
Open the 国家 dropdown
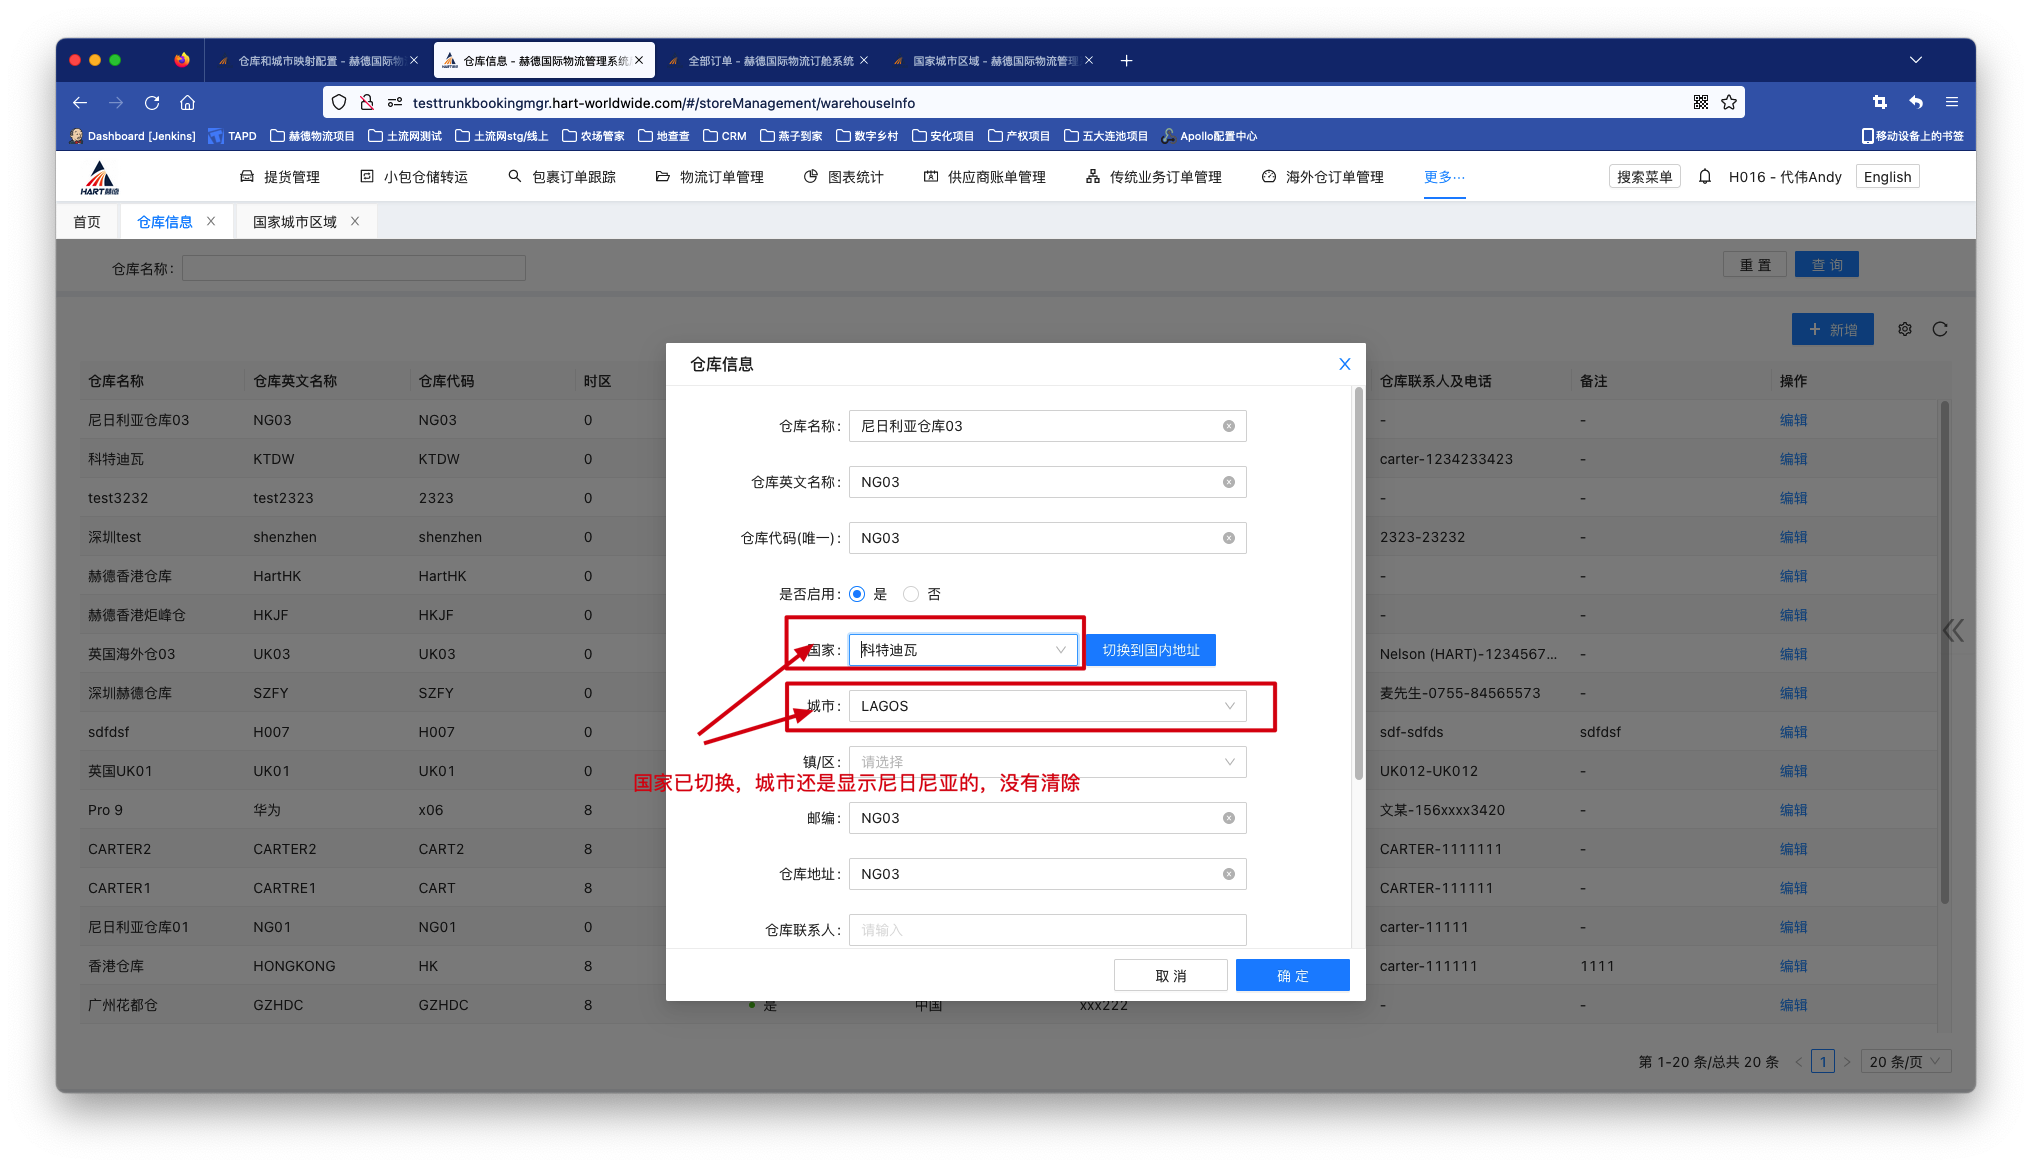pos(962,650)
